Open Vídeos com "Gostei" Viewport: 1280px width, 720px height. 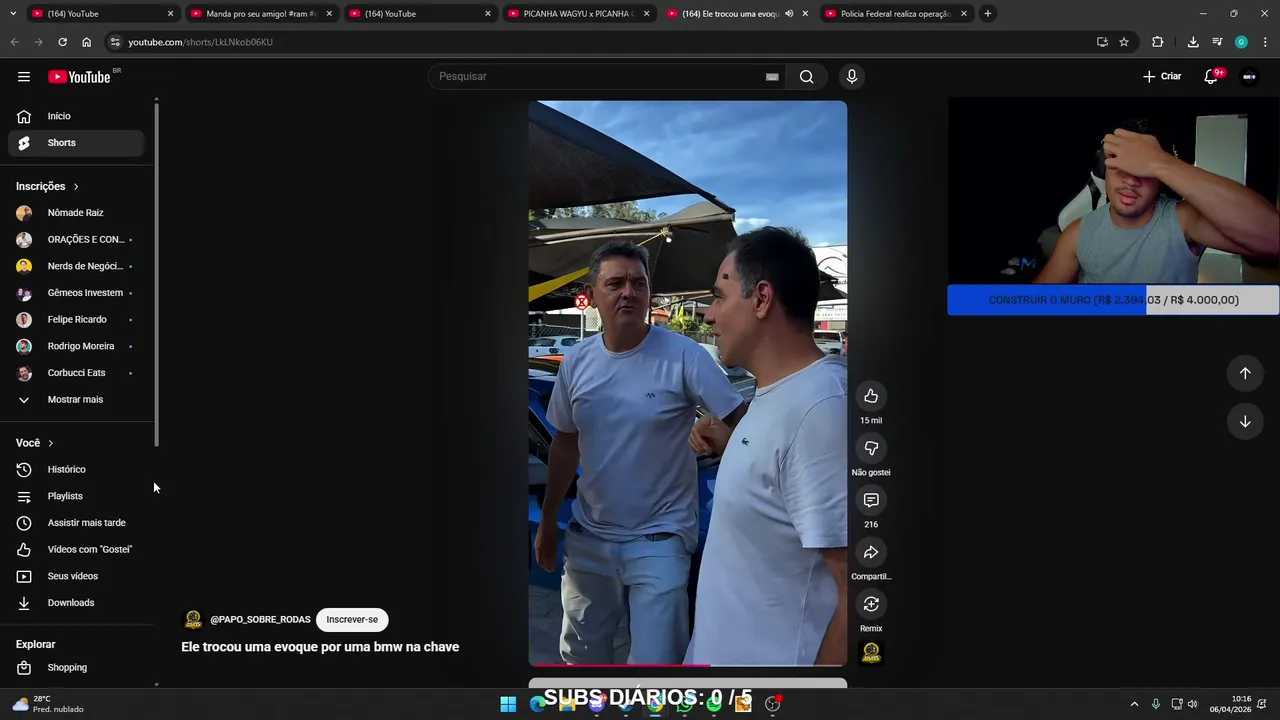pyautogui.click(x=75, y=549)
